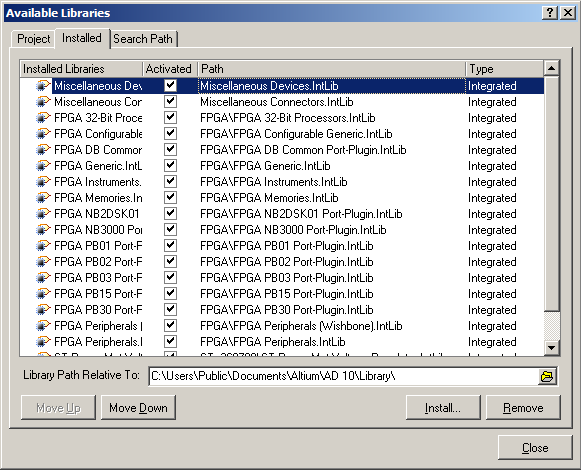581x470 pixels.
Task: Click the FPGA 32-Bit Processors library icon
Action: pyautogui.click(x=43, y=118)
